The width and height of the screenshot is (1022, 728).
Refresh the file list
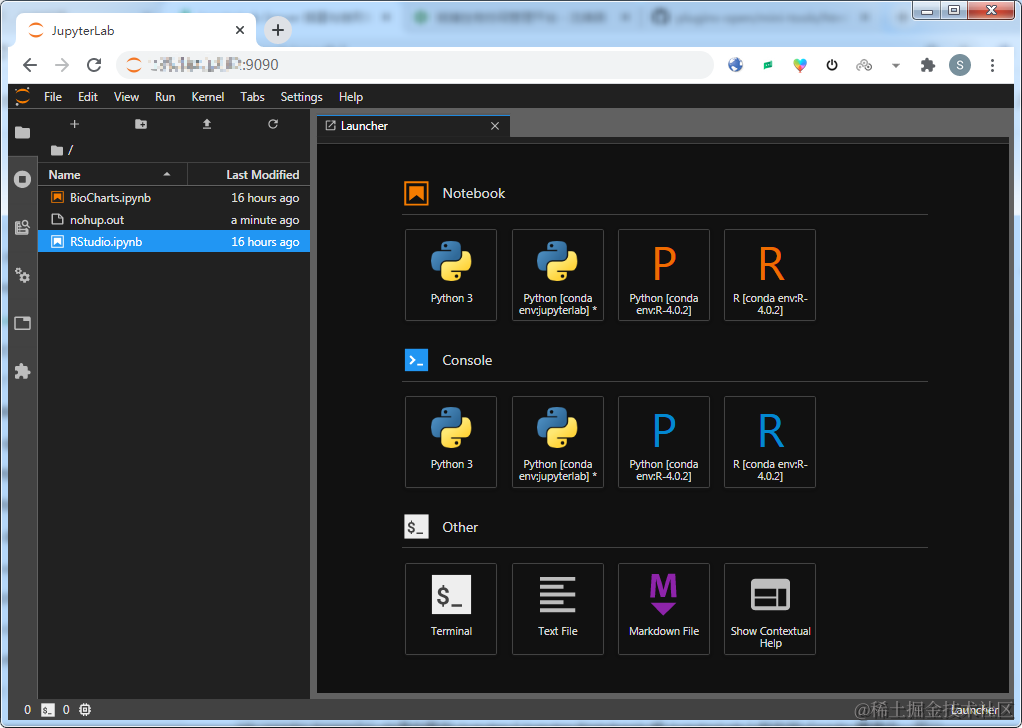click(x=273, y=124)
